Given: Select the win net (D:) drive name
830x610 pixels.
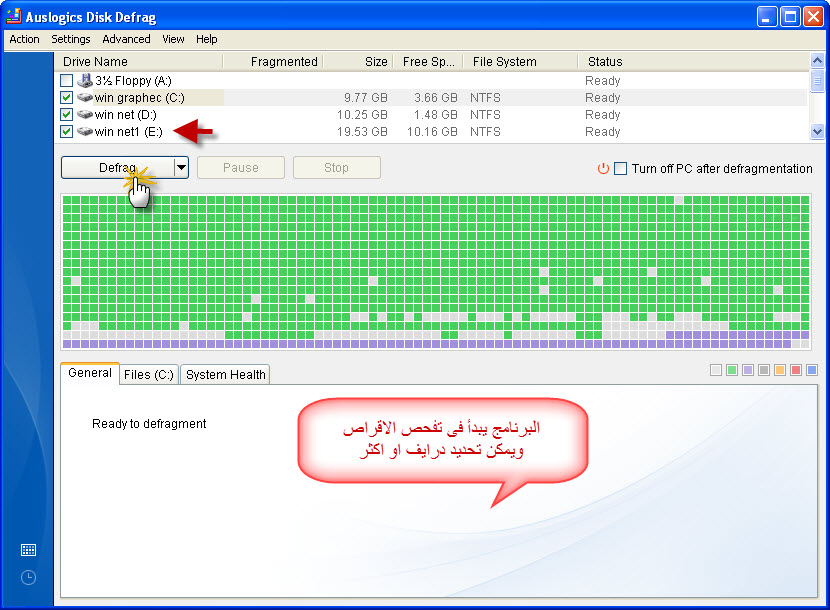Looking at the screenshot, I should [125, 114].
